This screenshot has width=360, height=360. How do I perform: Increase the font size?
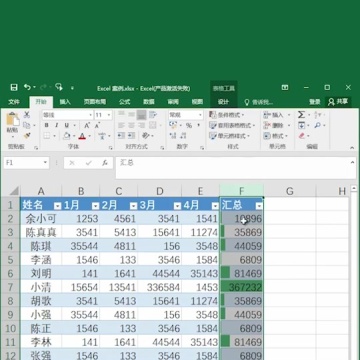(x=87, y=125)
